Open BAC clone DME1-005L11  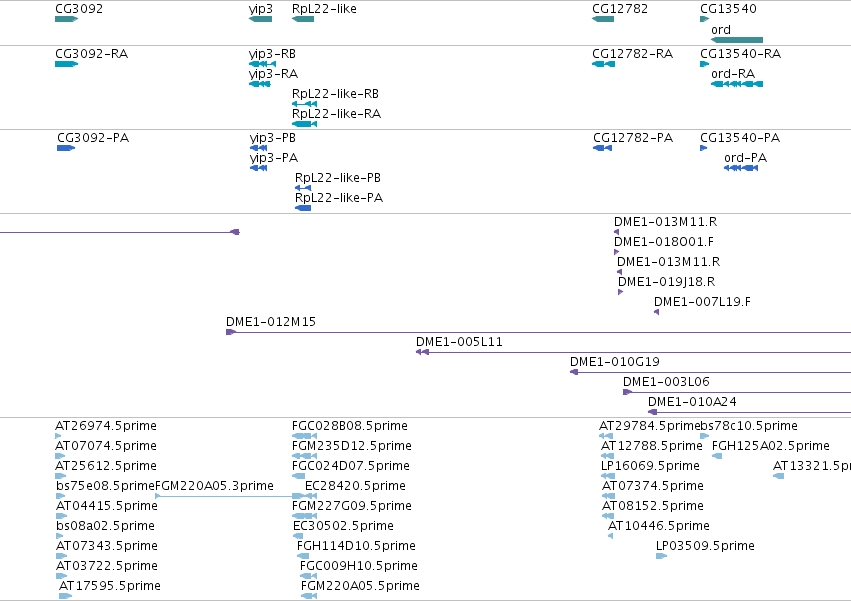[x=633, y=352]
